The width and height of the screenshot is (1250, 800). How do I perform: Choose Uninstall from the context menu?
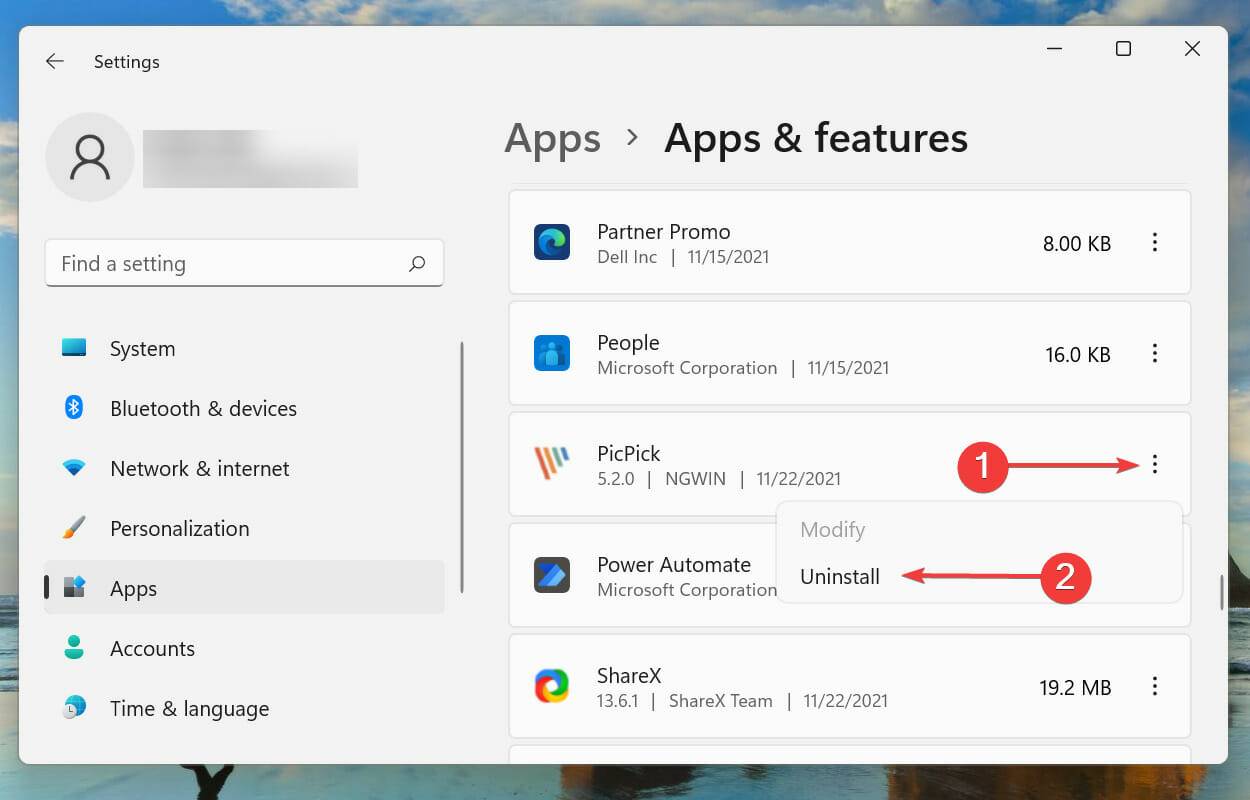point(840,577)
